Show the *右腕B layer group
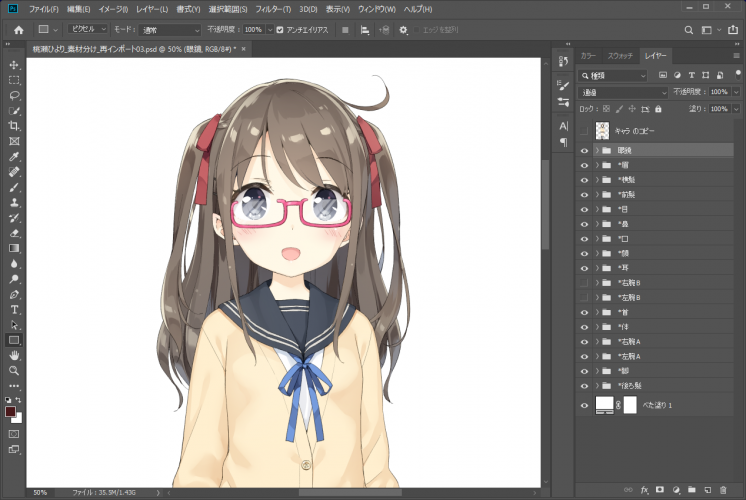This screenshot has height=500, width=746. 585,283
